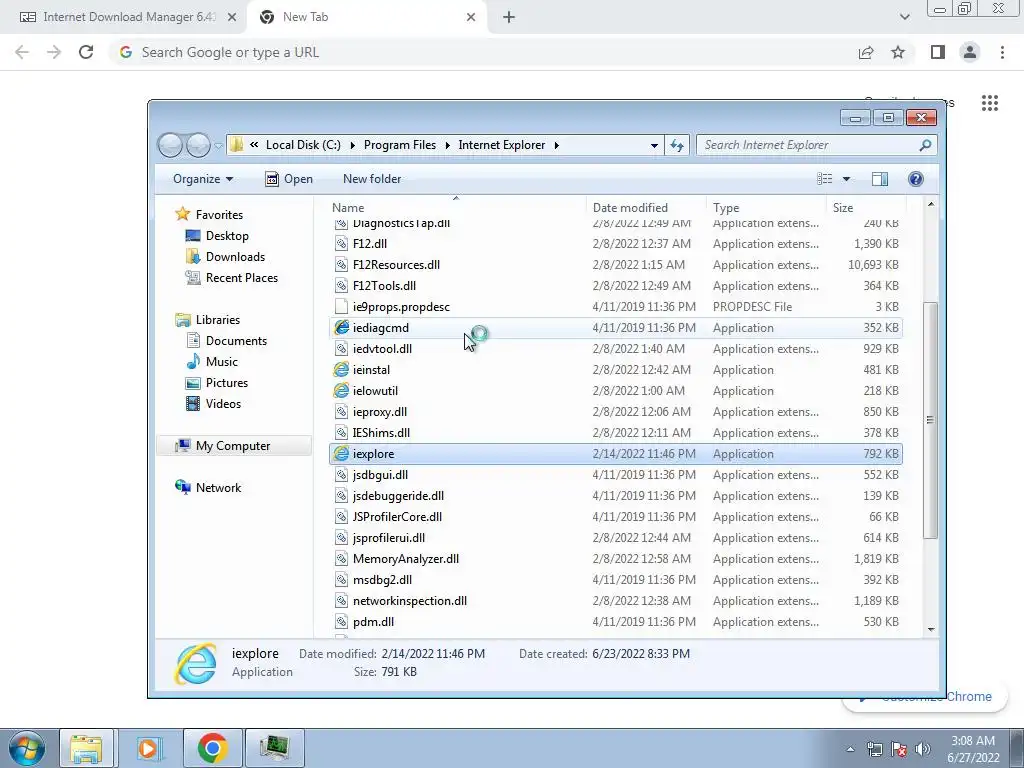Click Chrome taskbar icon

212,748
